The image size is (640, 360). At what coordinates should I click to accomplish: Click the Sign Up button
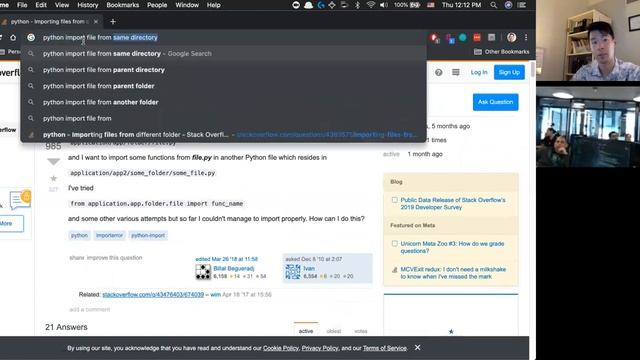[509, 72]
